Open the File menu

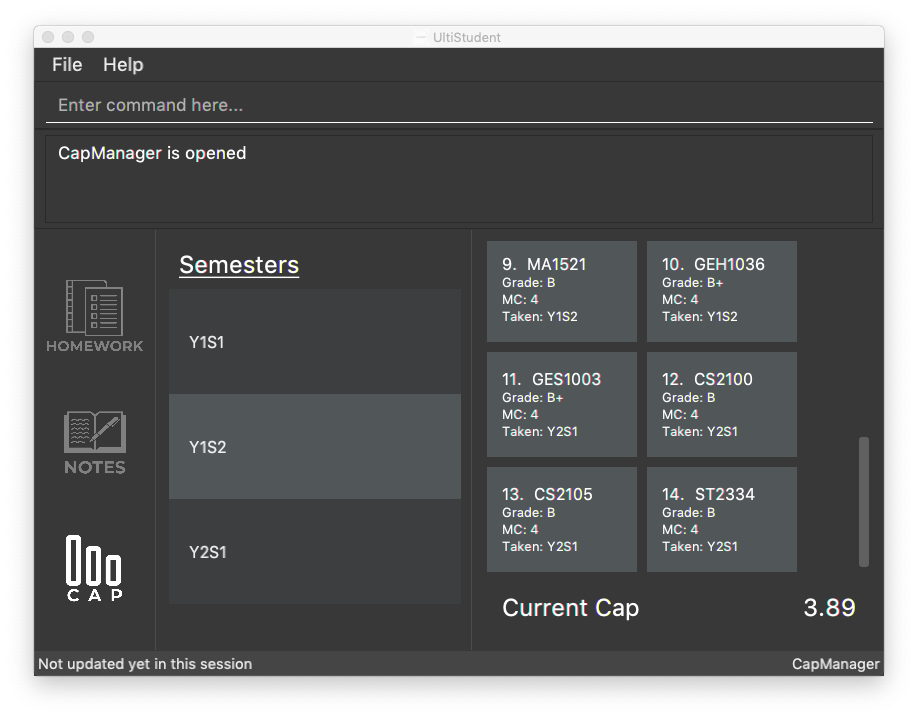point(67,64)
